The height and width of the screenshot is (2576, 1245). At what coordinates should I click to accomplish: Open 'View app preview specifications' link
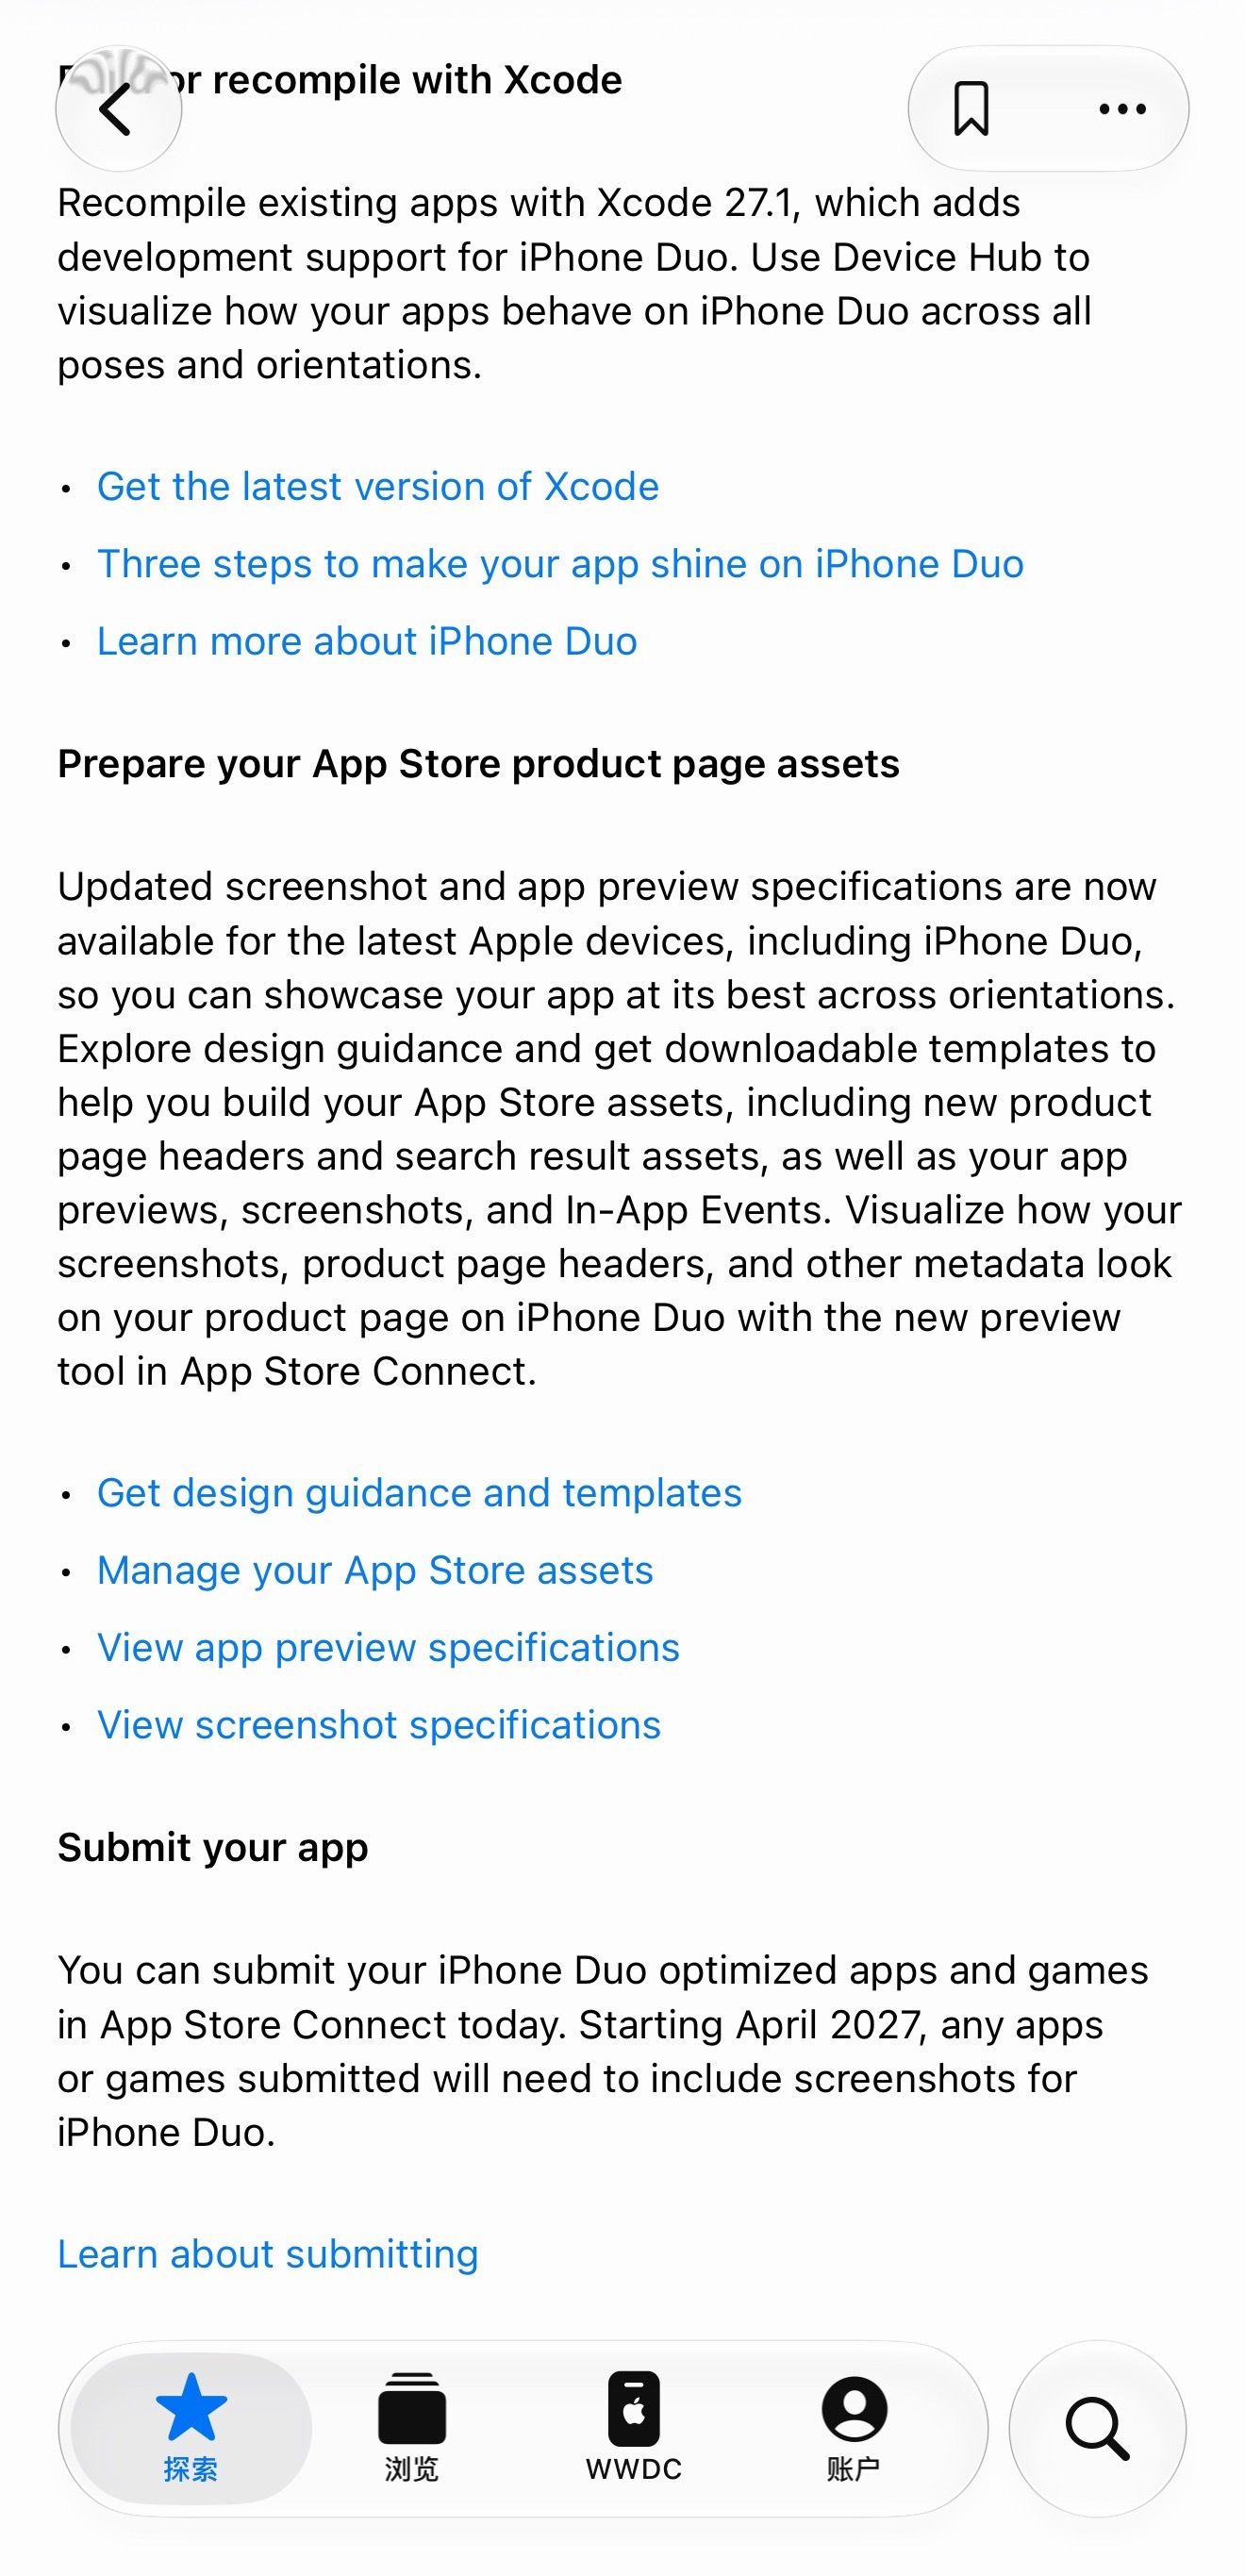[x=388, y=1647]
